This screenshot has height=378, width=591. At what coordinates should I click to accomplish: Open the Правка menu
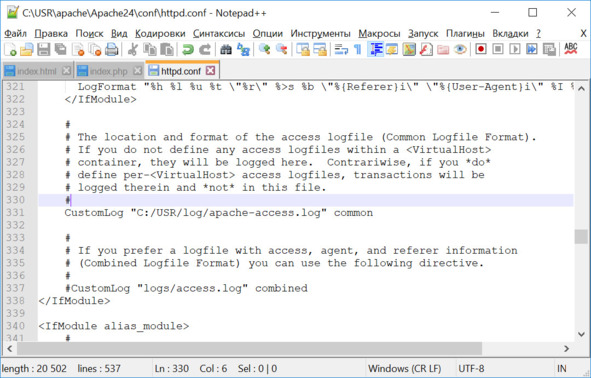(51, 34)
